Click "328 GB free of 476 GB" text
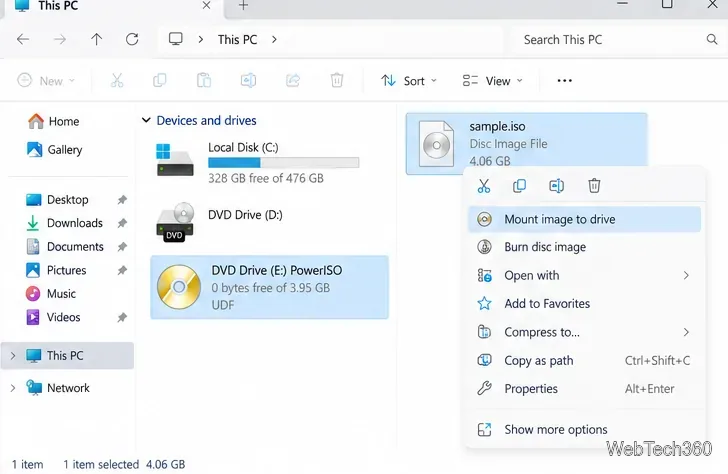Viewport: 728px width, 474px height. (266, 178)
